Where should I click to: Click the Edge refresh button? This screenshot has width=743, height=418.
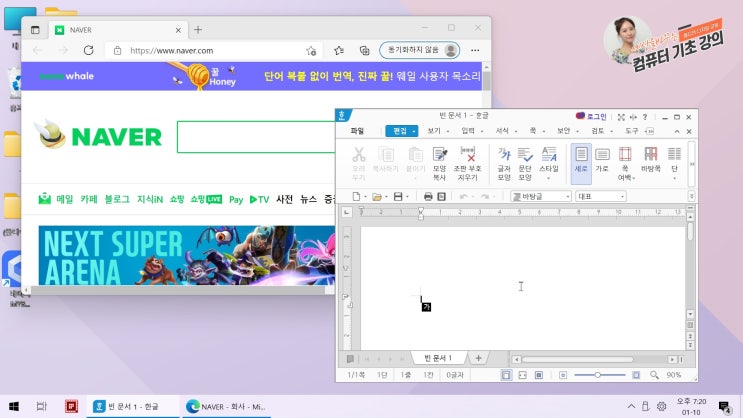(x=89, y=50)
